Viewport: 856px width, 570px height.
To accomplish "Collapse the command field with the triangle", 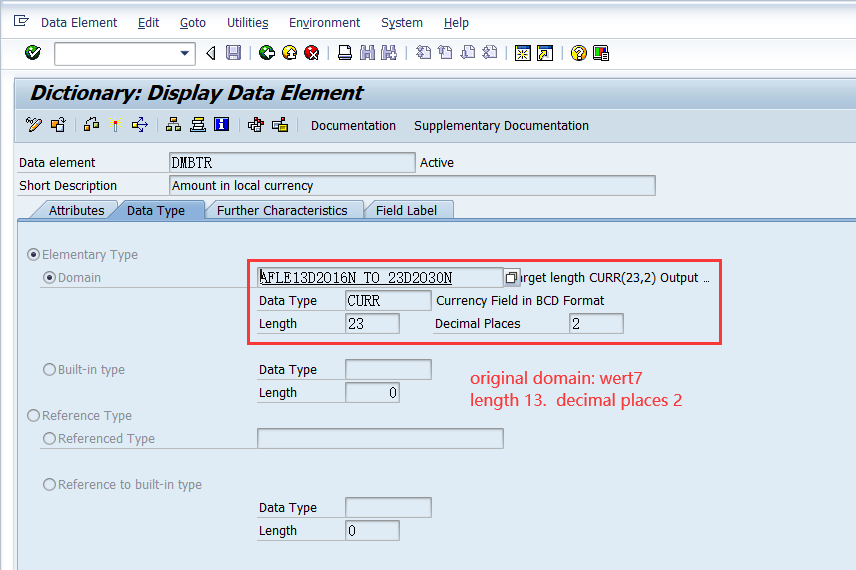I will (211, 53).
